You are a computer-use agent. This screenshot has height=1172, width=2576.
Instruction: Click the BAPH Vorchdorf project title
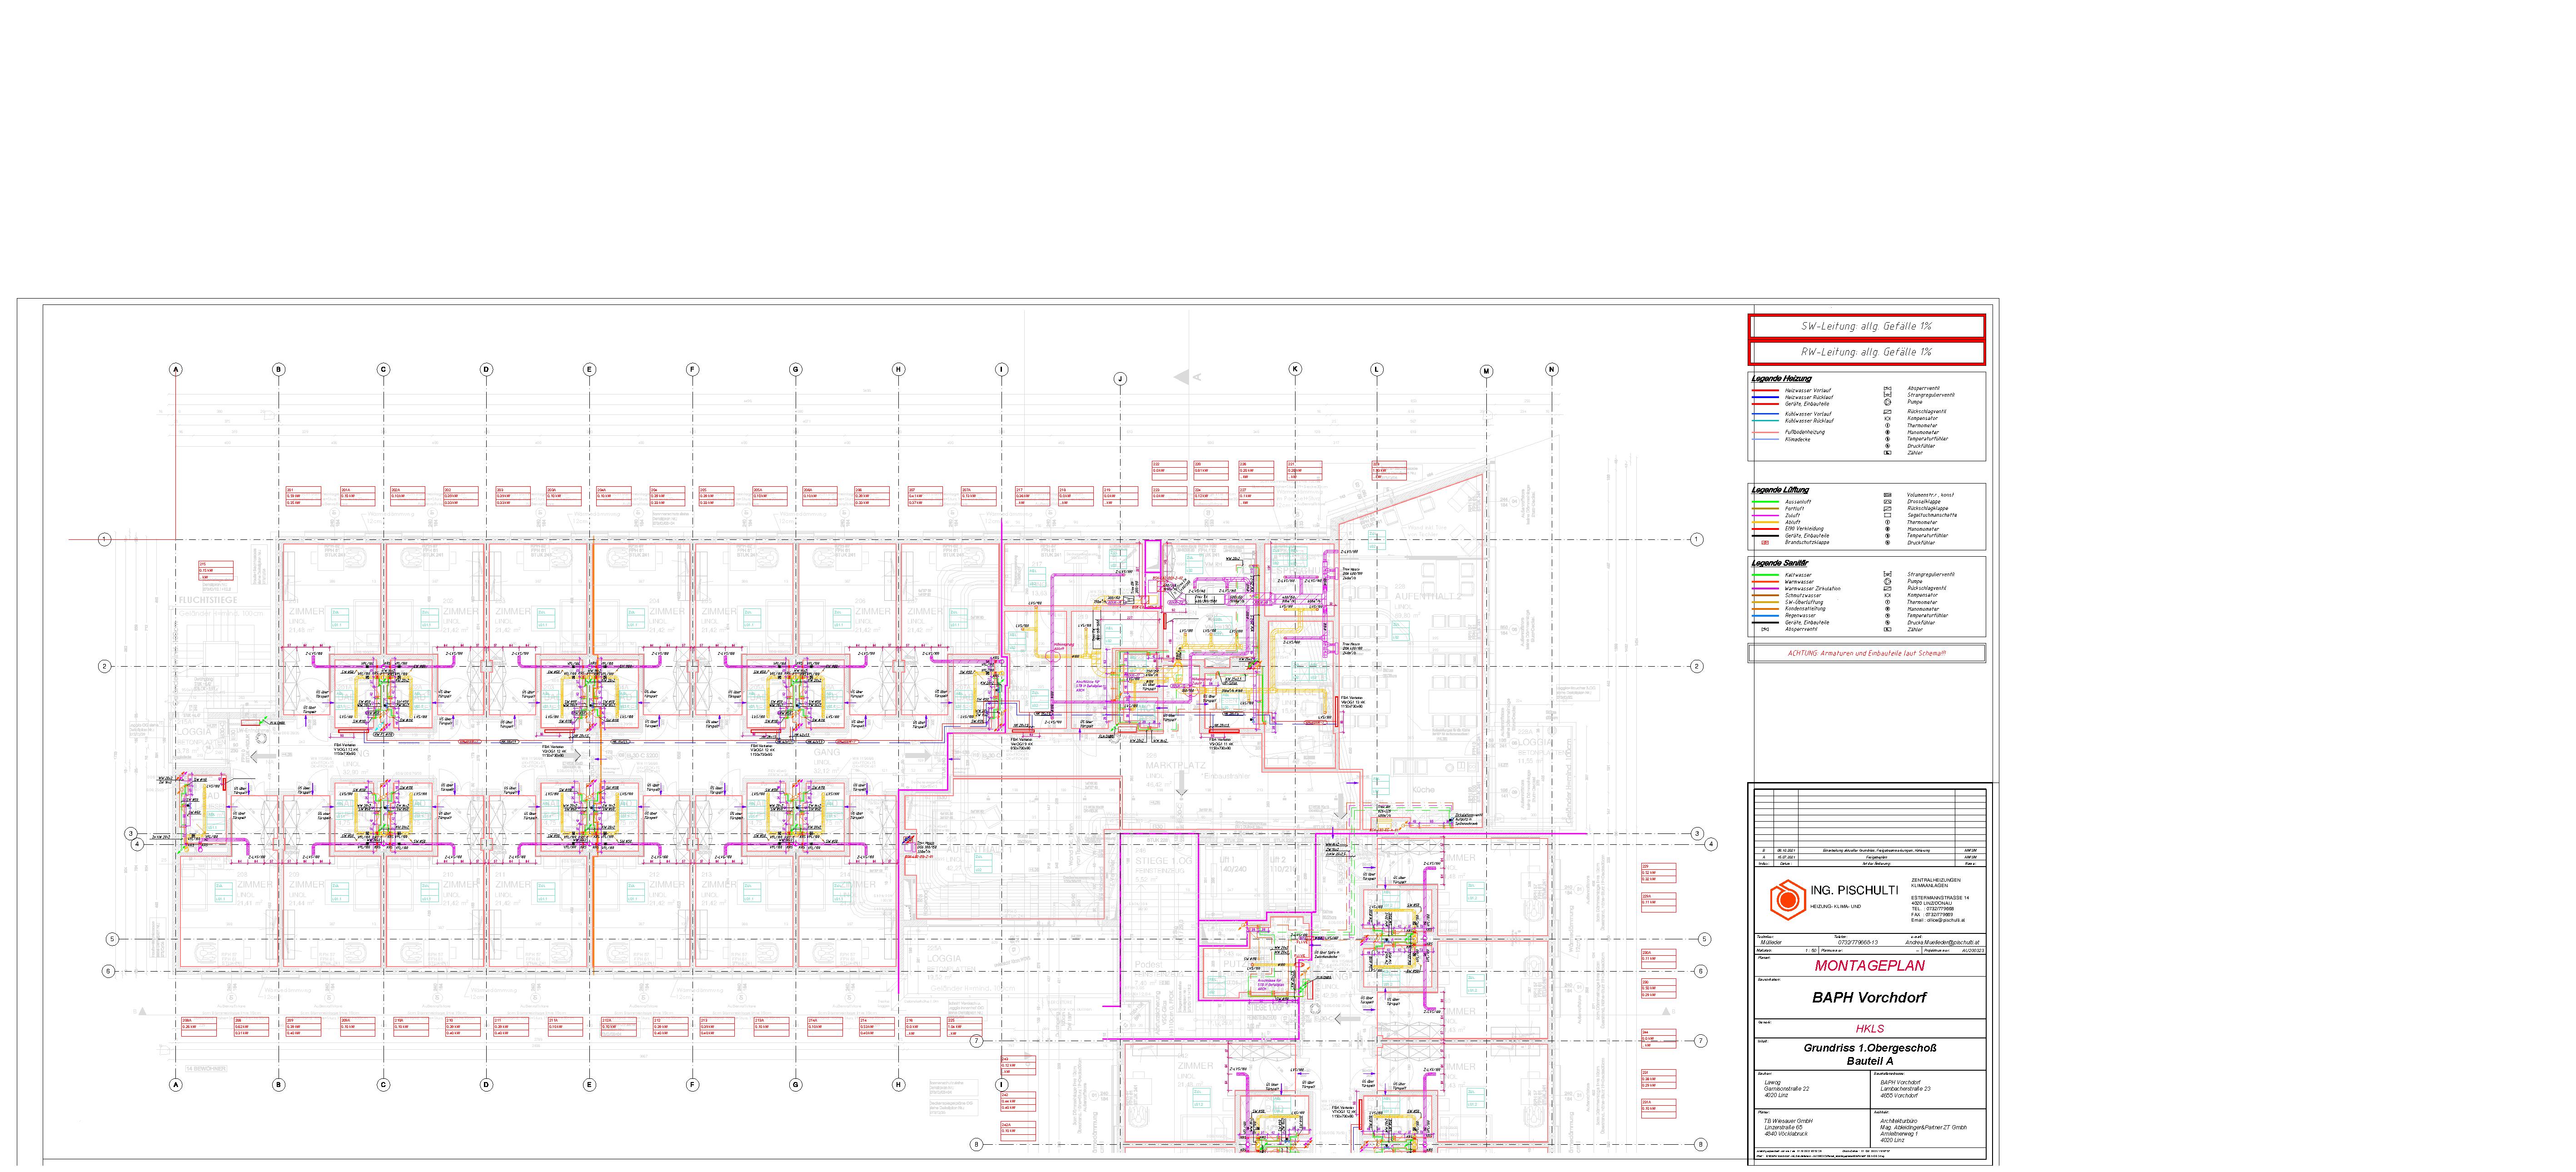pos(1869,997)
